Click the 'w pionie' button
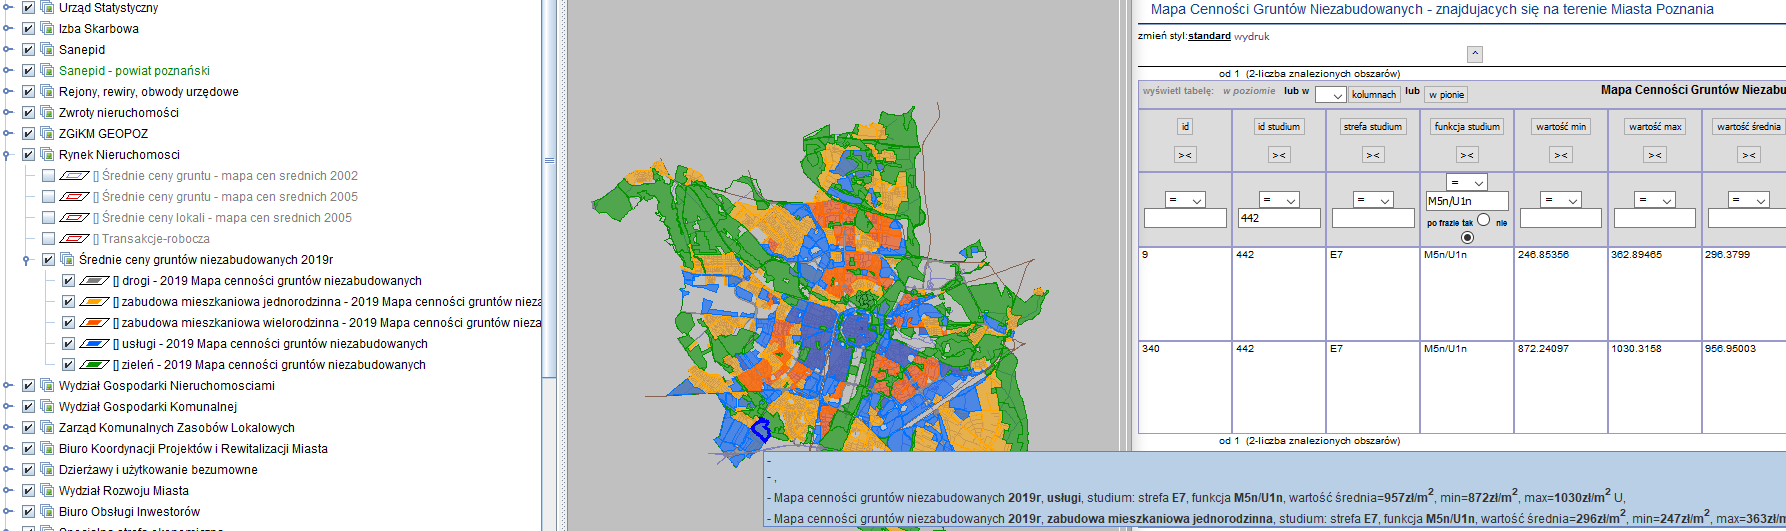This screenshot has width=1786, height=531. tap(1446, 95)
